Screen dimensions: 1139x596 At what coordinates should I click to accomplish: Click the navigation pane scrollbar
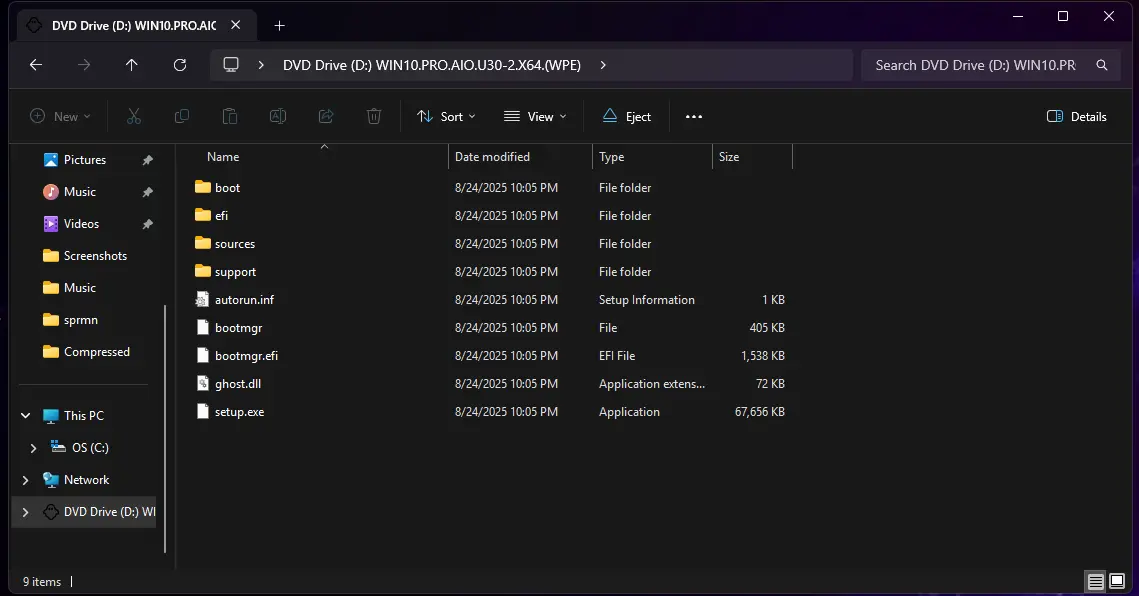tap(165, 429)
